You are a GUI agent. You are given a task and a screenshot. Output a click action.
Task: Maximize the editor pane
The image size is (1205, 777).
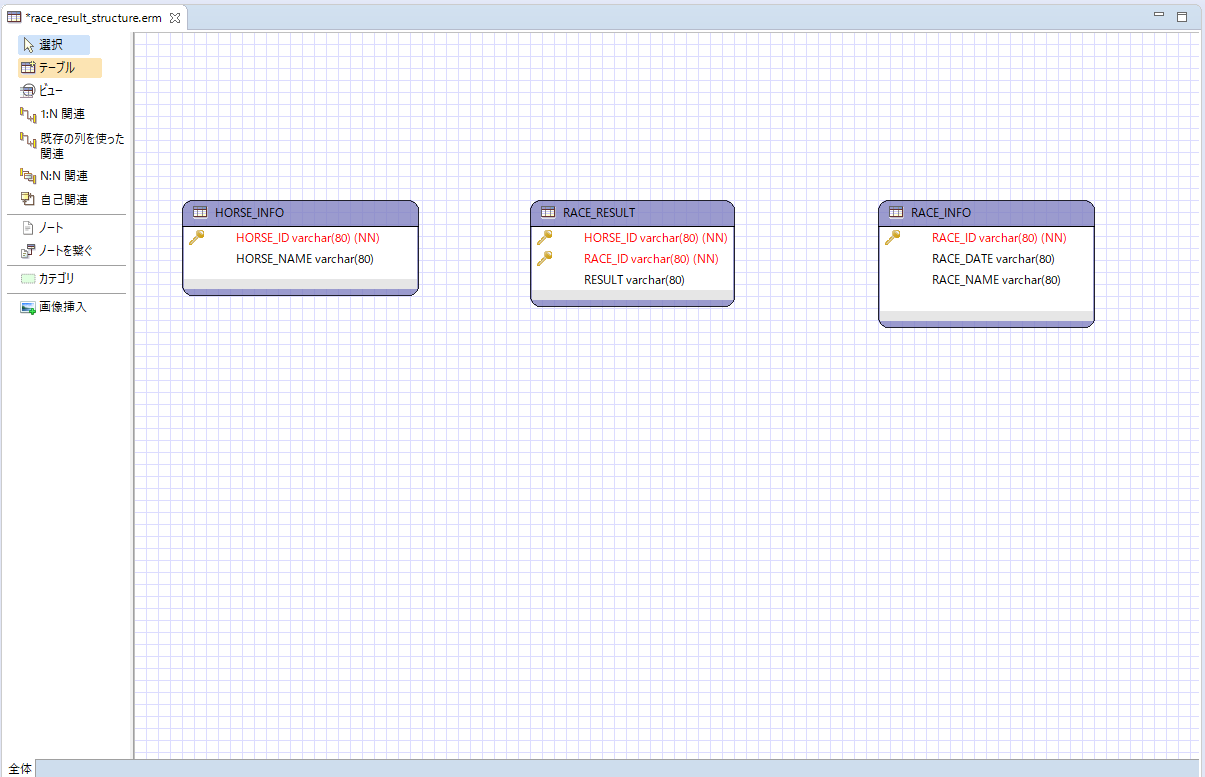[1182, 16]
